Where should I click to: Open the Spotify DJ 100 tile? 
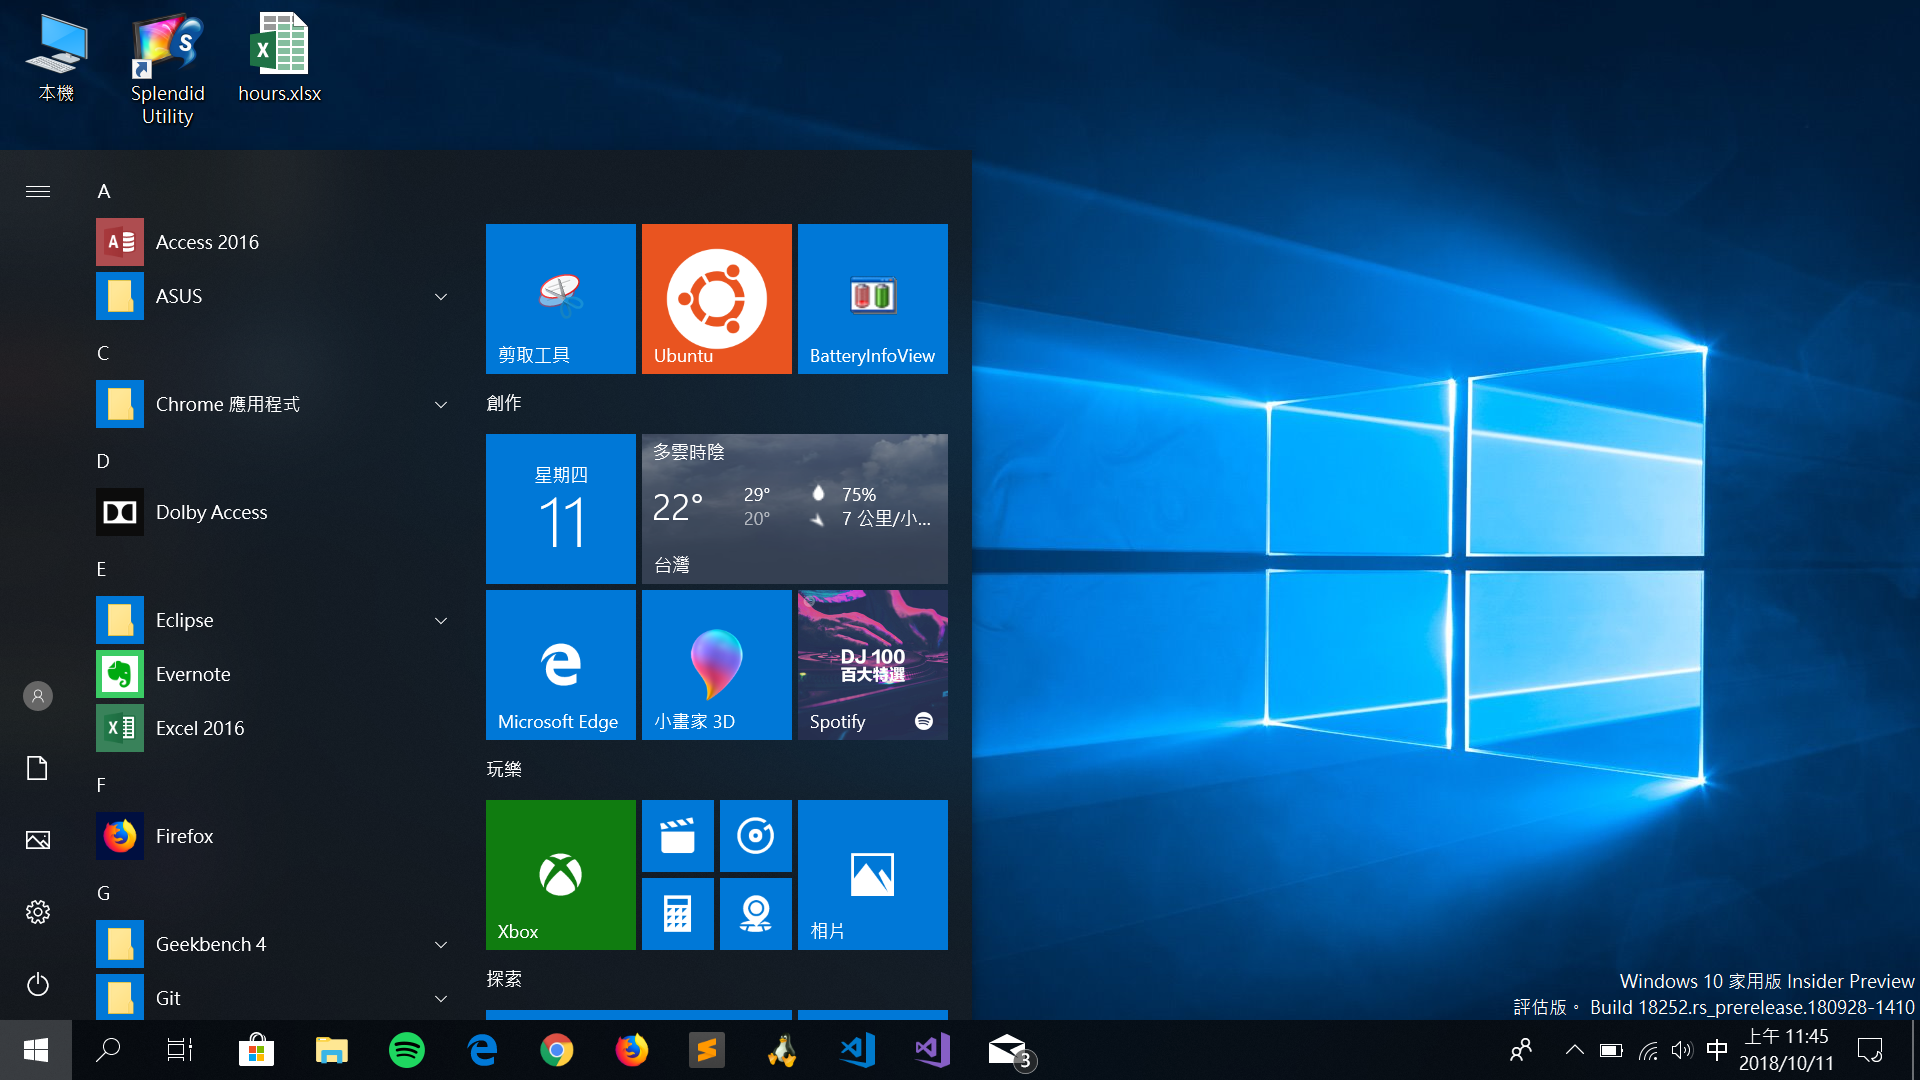point(873,665)
